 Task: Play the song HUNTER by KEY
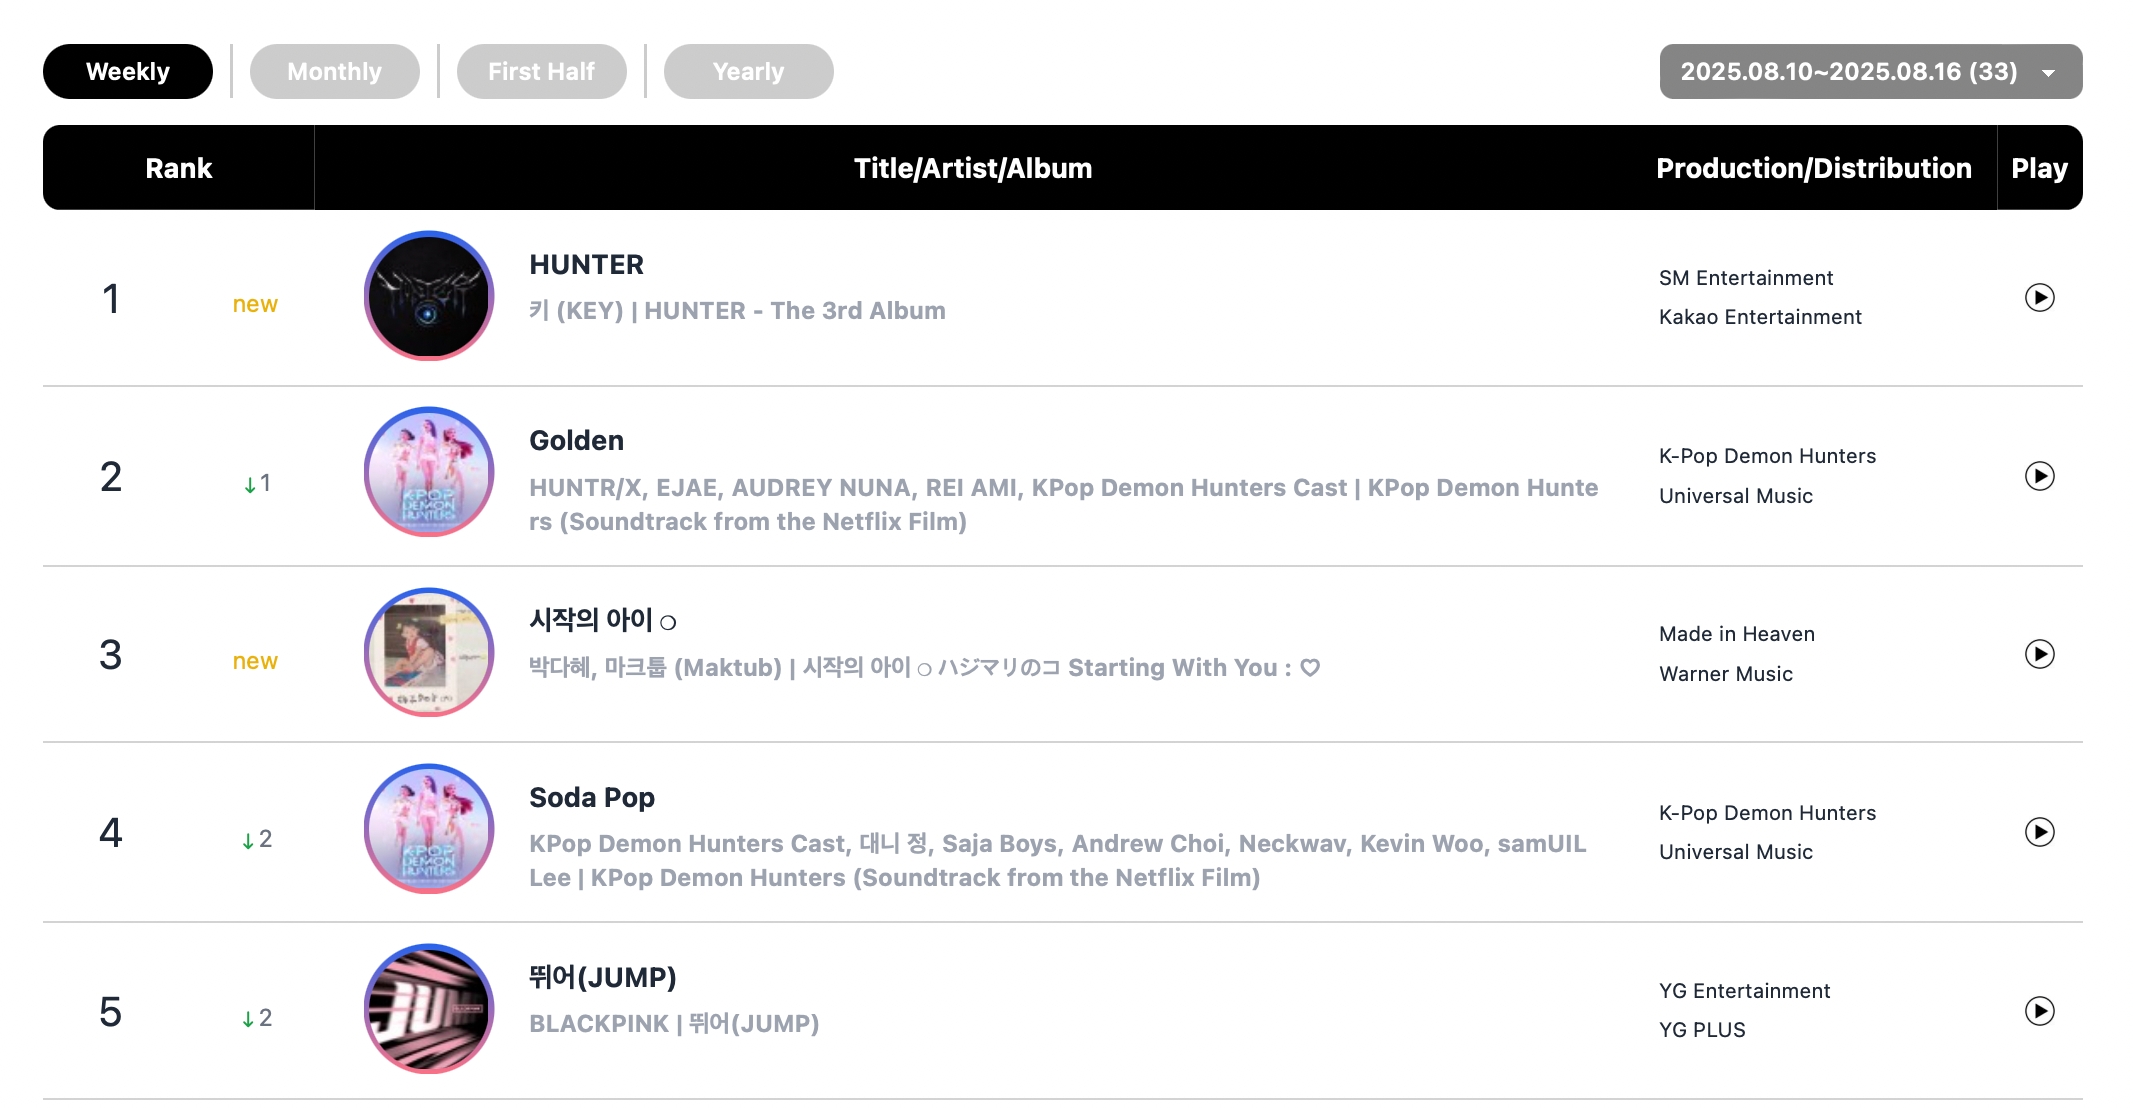coord(2039,297)
